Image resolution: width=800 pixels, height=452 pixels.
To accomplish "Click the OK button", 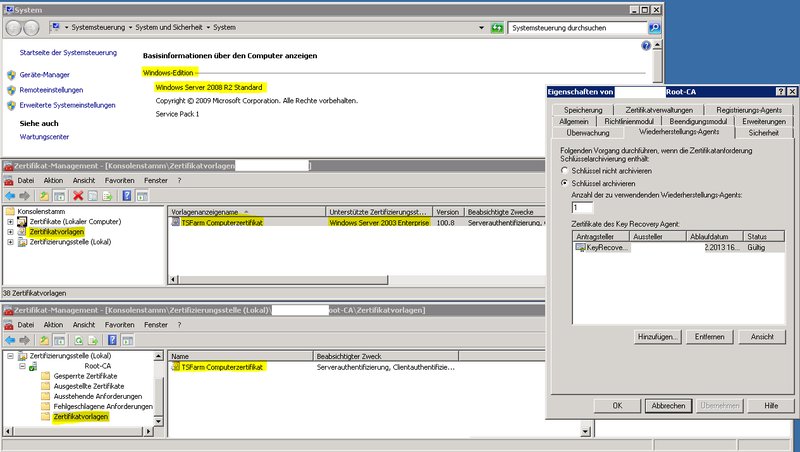I will tap(617, 406).
